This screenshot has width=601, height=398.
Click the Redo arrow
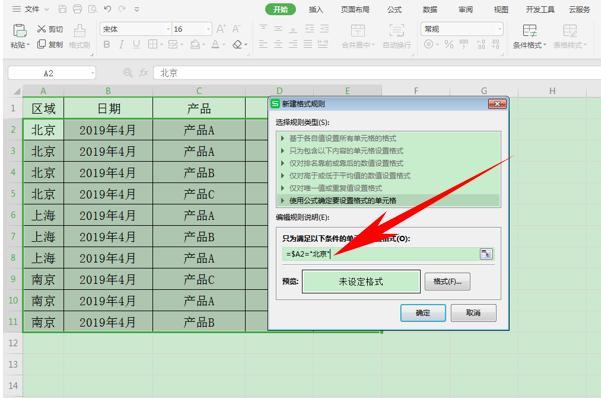122,9
